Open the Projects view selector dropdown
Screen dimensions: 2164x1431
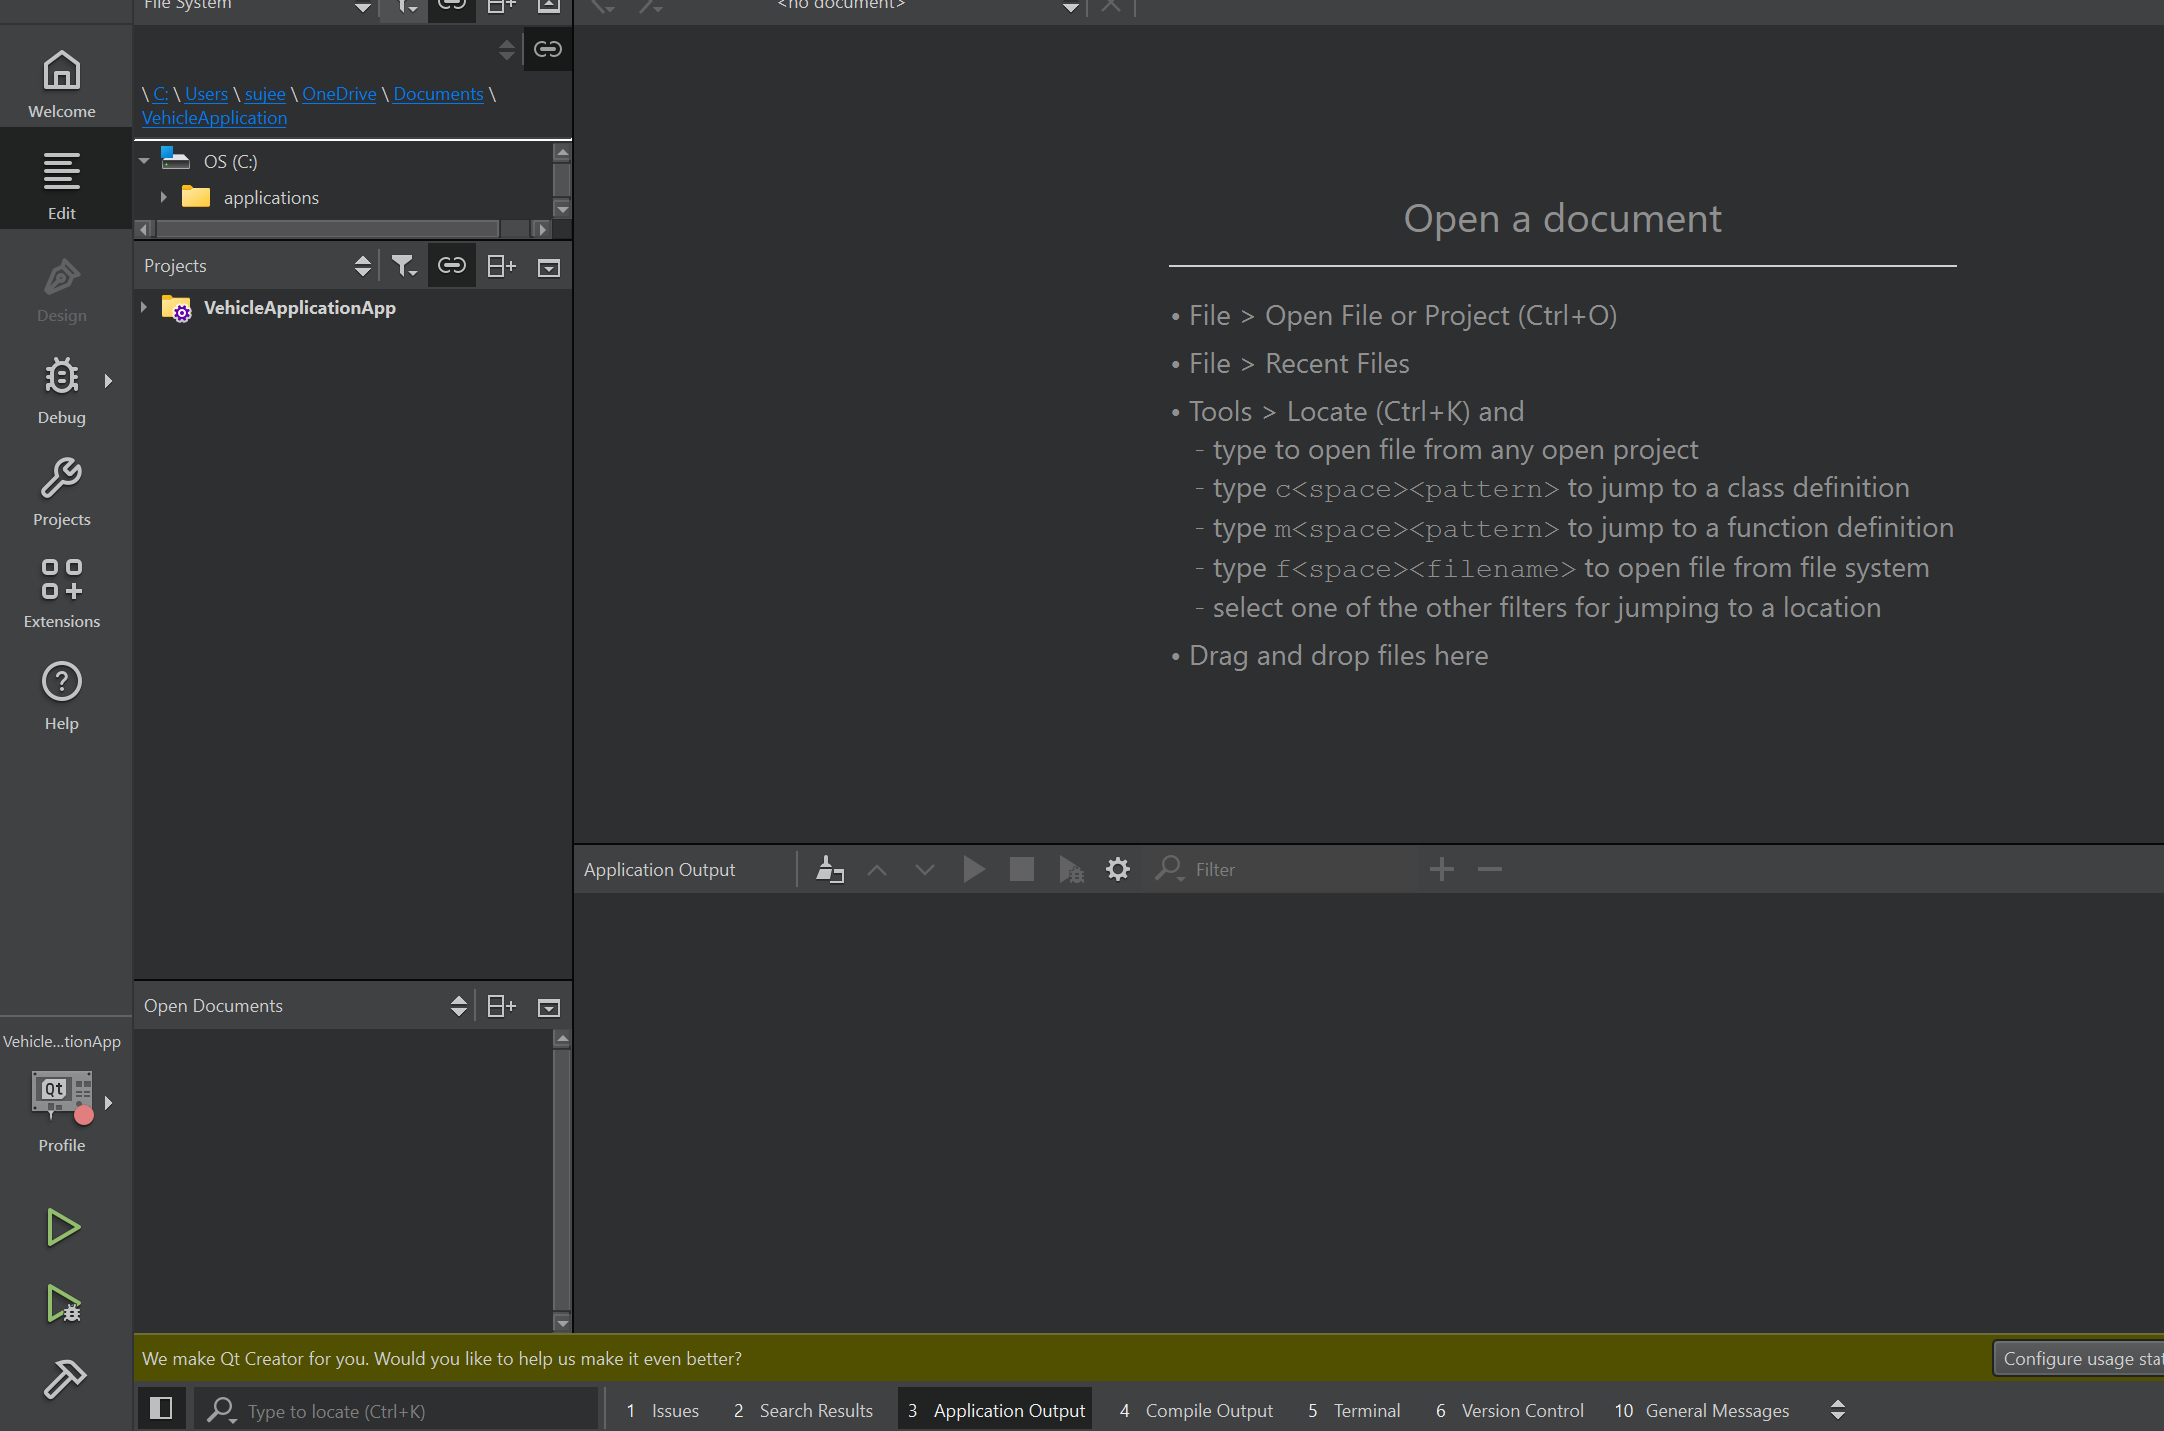[x=258, y=266]
